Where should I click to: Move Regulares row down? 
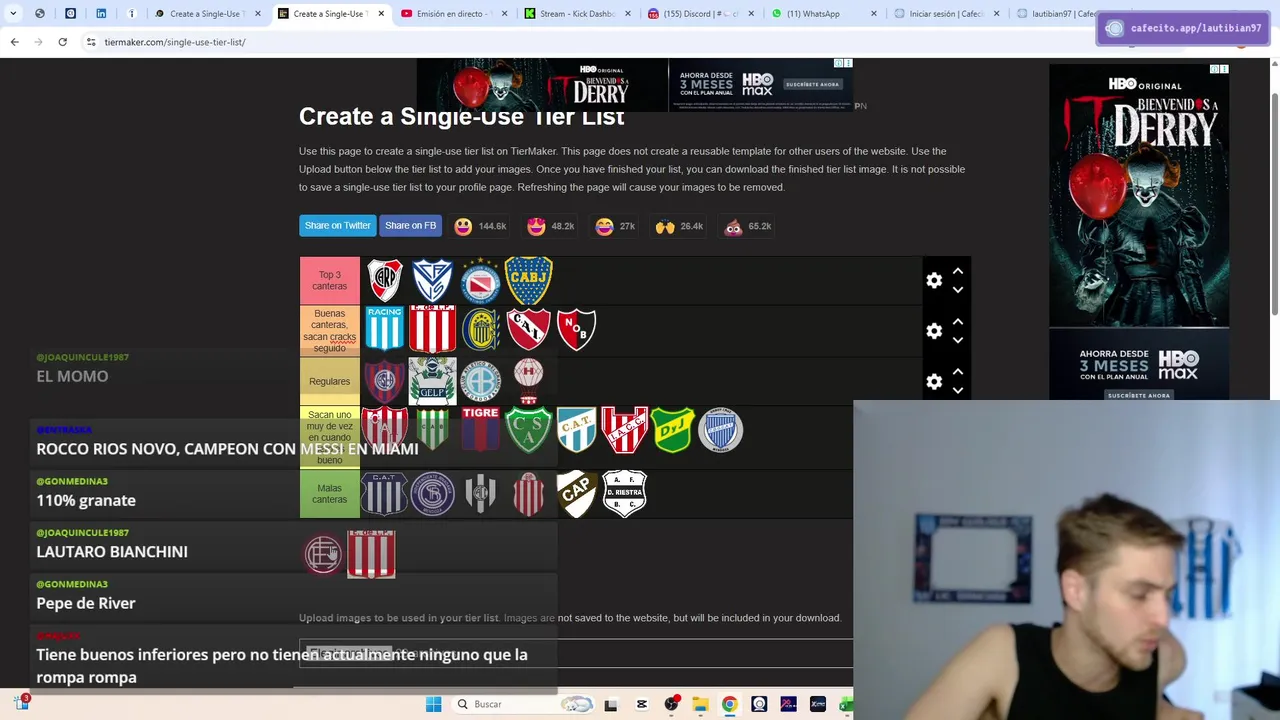click(958, 390)
